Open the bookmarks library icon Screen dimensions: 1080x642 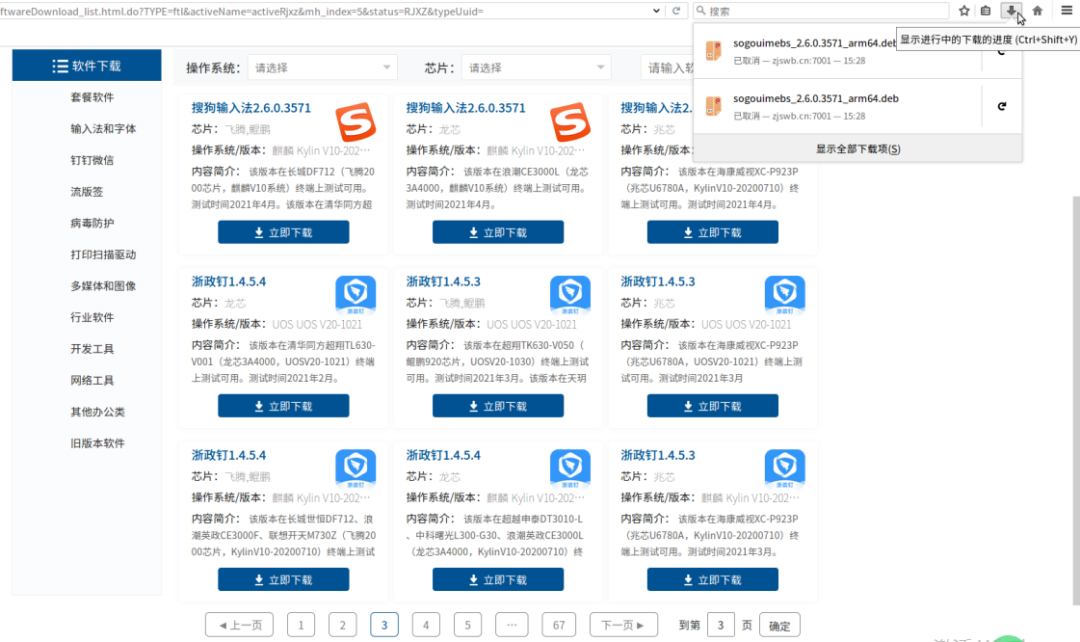986,10
